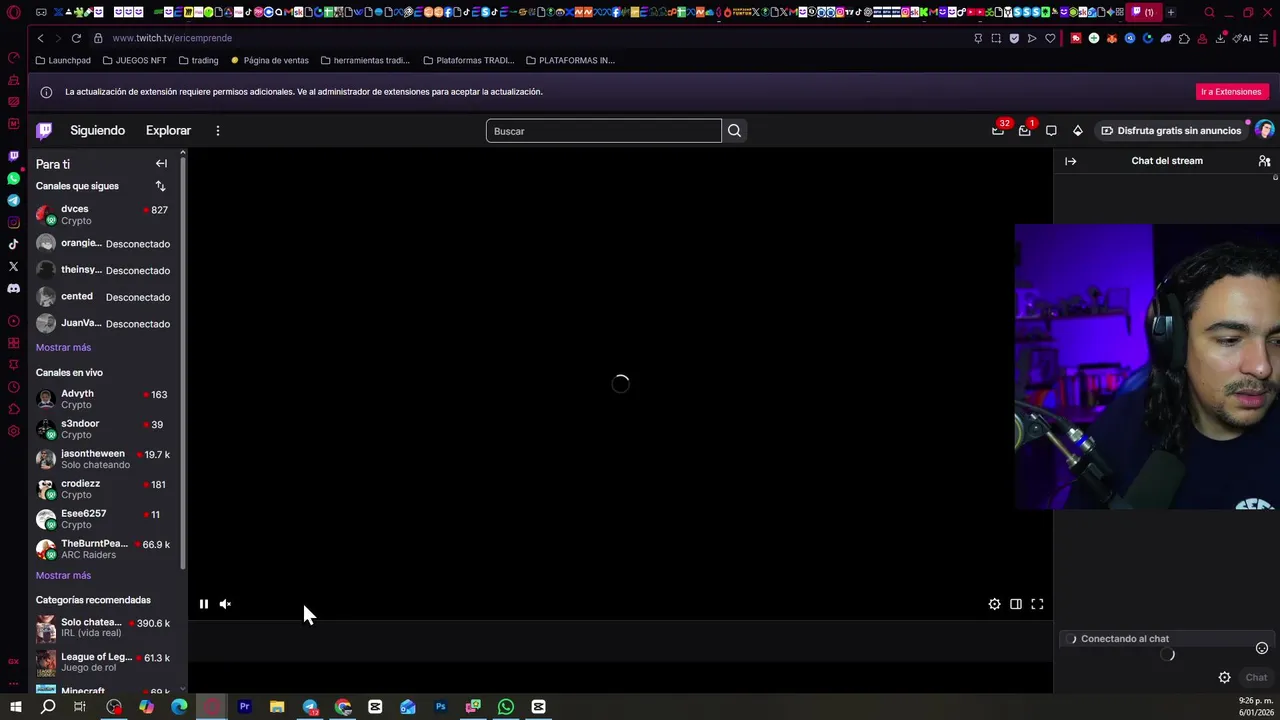Viewport: 1280px width, 720px height.
Task: Open X (Twitter) in Opera sidebar
Action: click(x=13, y=266)
